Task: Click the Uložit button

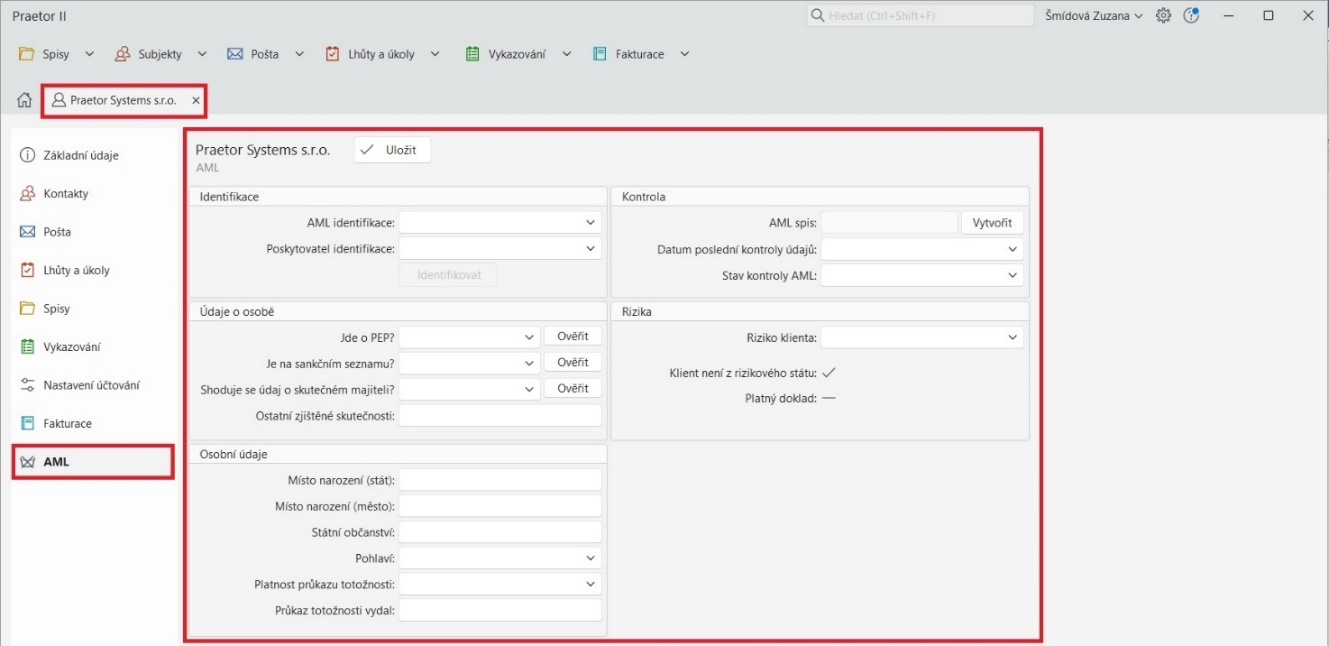Action: point(392,150)
